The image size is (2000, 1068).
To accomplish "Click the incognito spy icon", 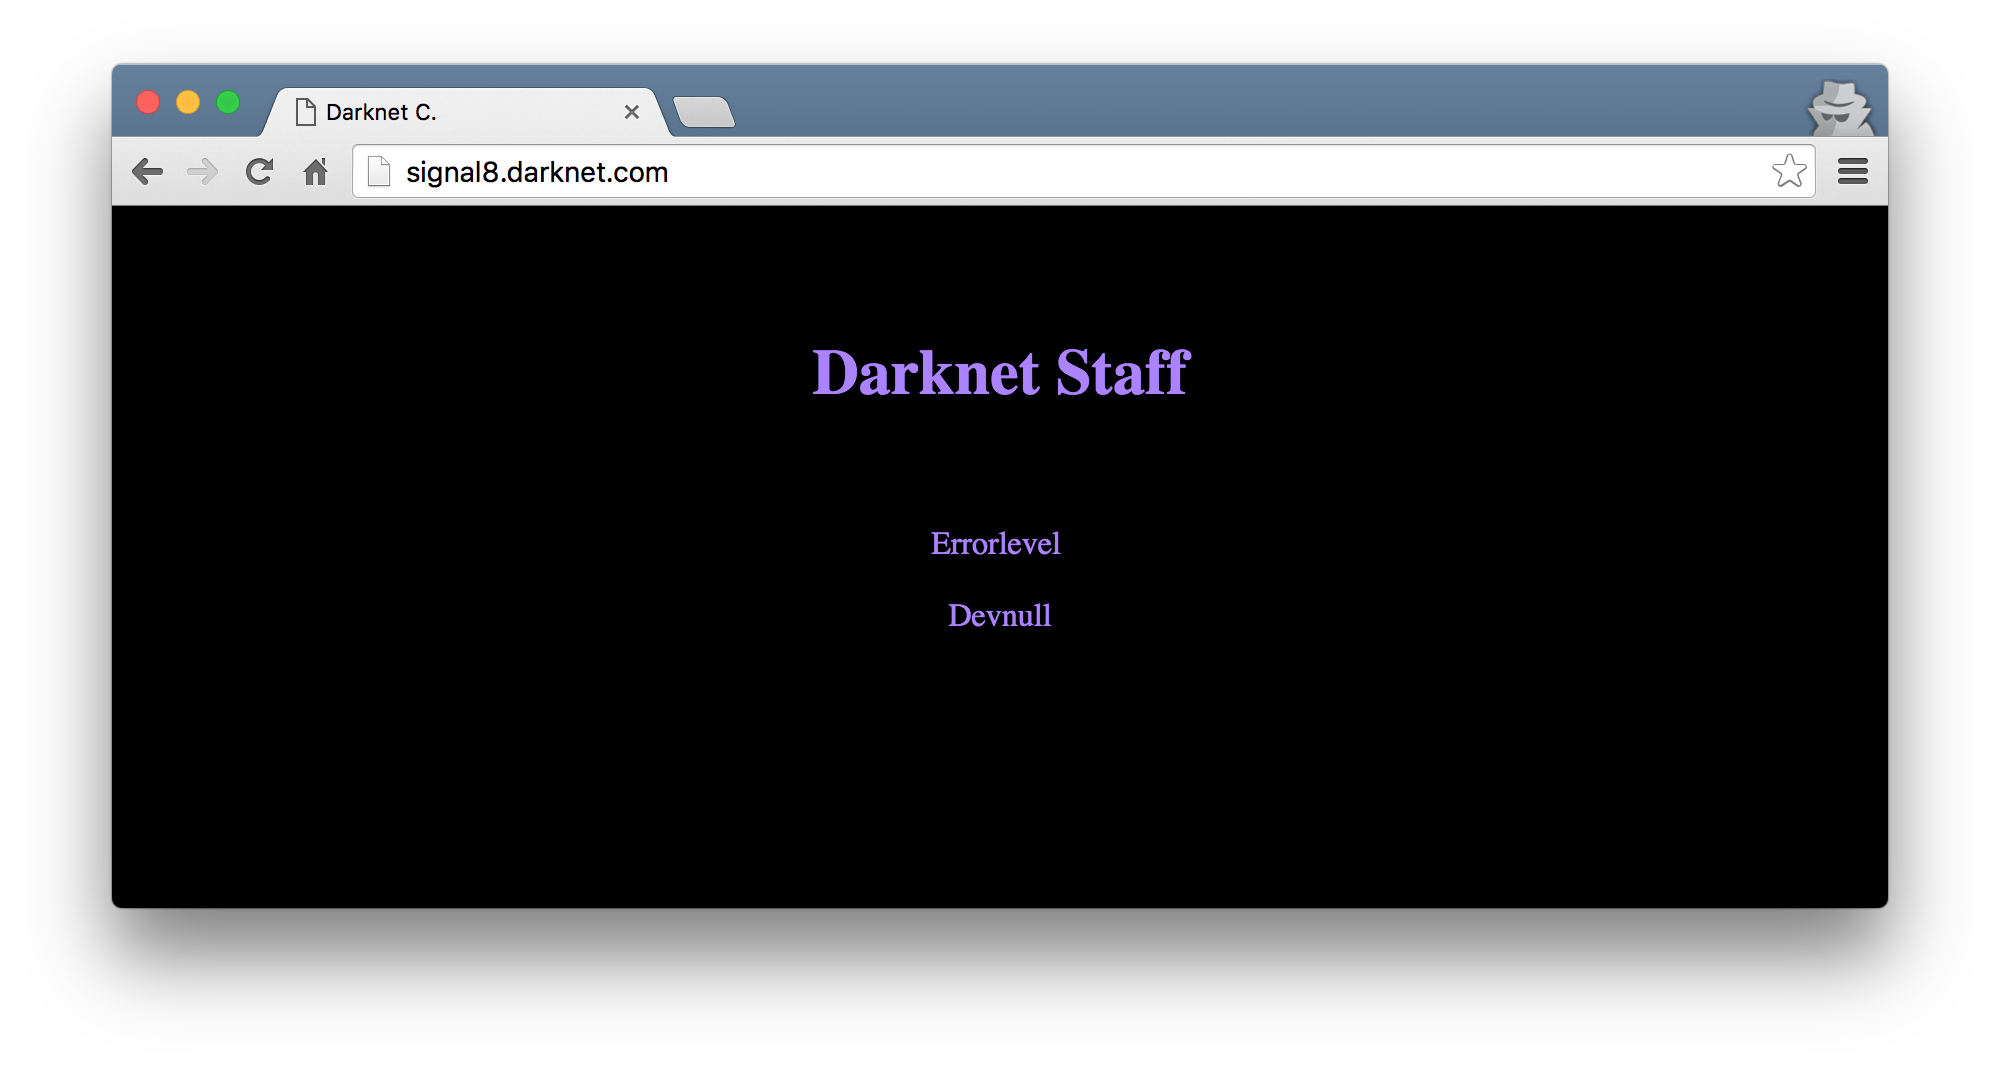I will point(1840,108).
